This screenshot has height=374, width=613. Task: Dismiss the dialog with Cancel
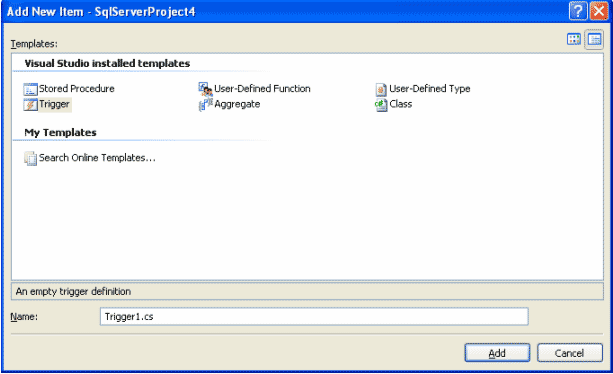pos(570,353)
